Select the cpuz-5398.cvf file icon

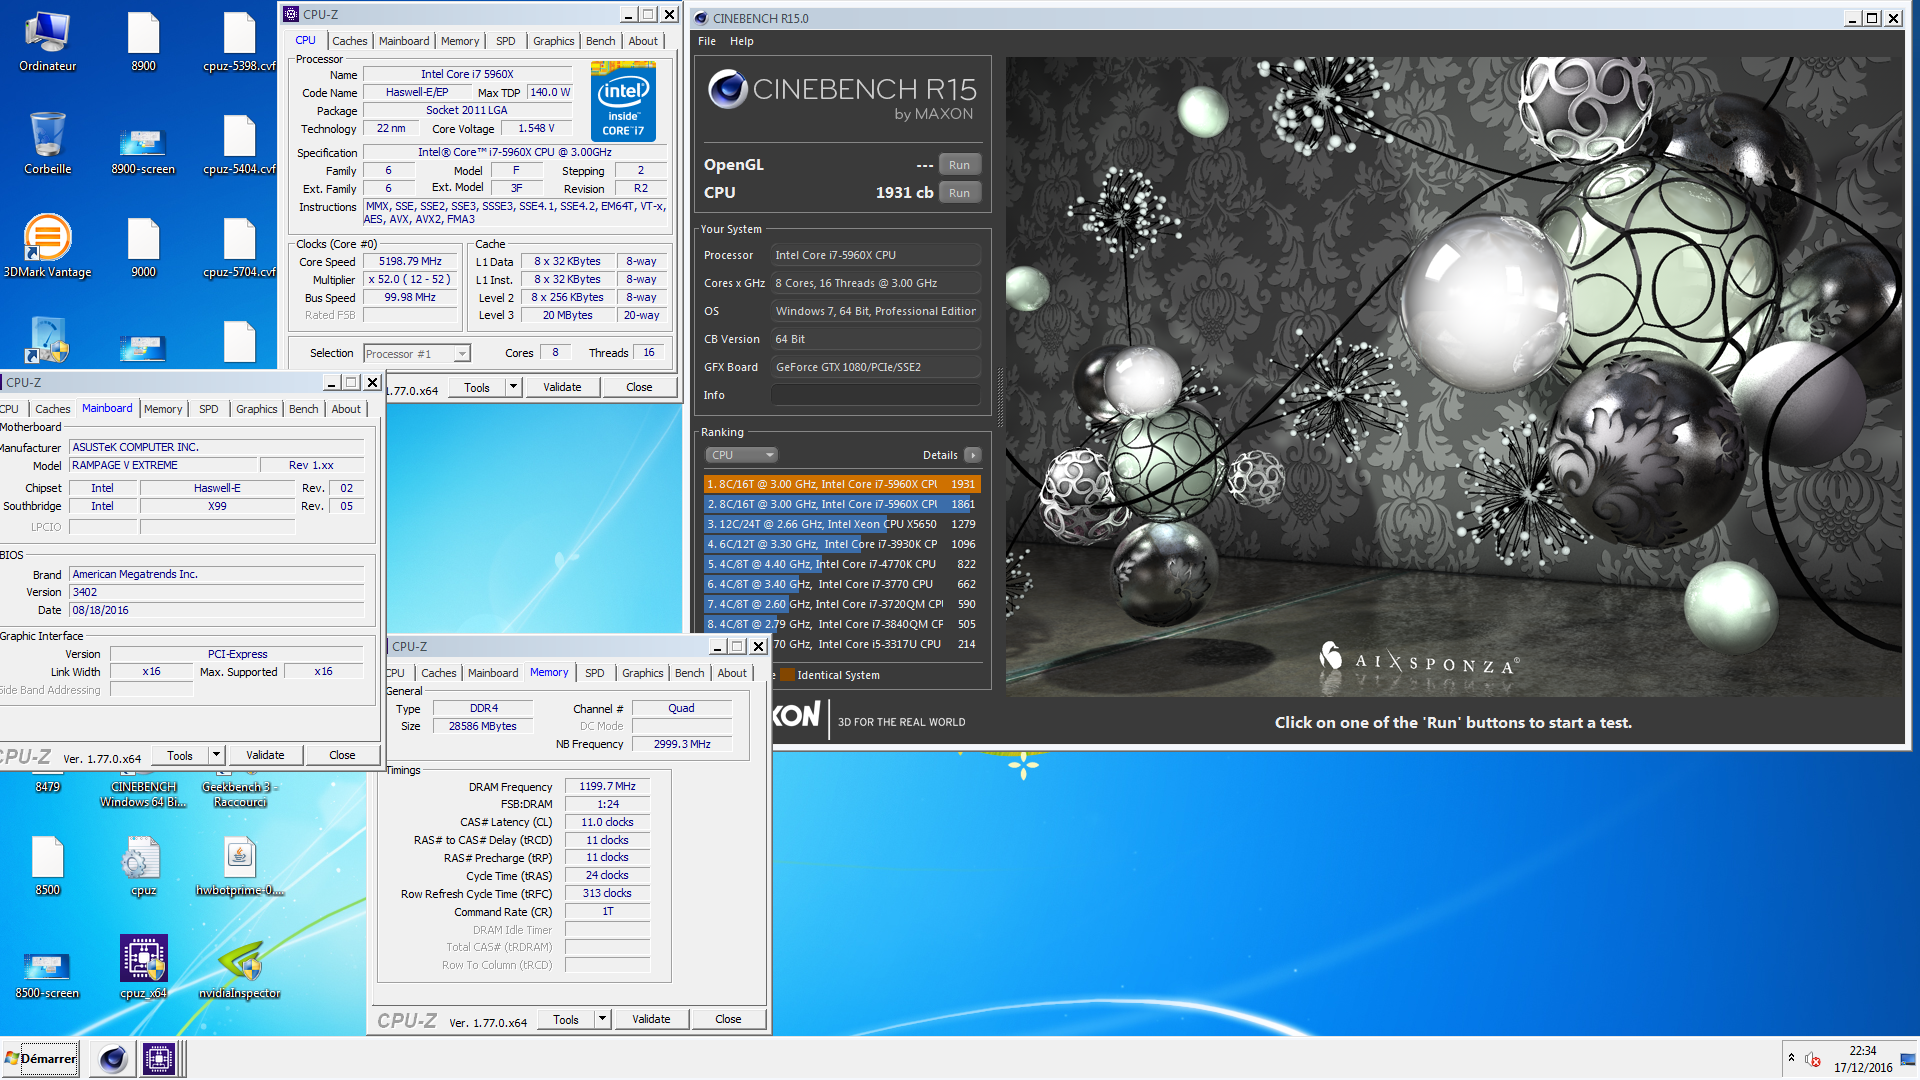click(239, 42)
